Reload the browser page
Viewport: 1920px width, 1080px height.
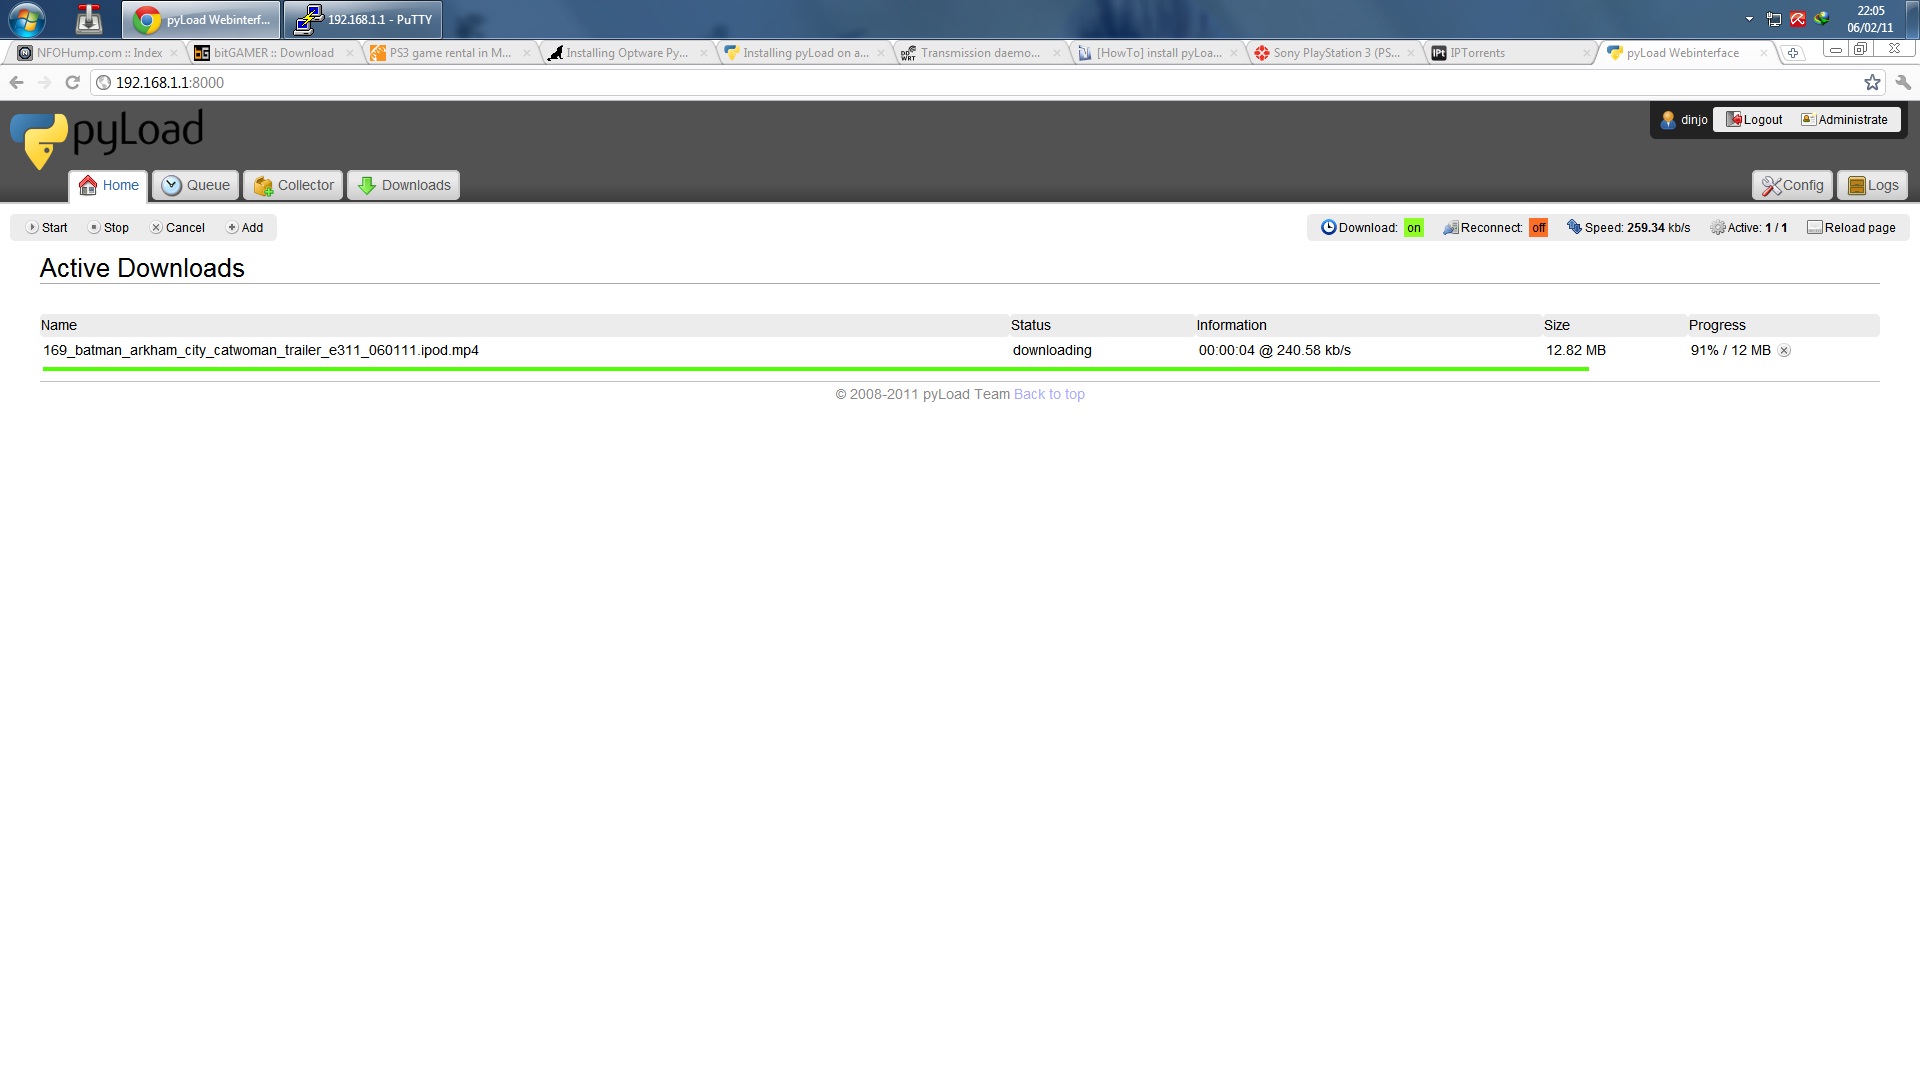click(72, 83)
